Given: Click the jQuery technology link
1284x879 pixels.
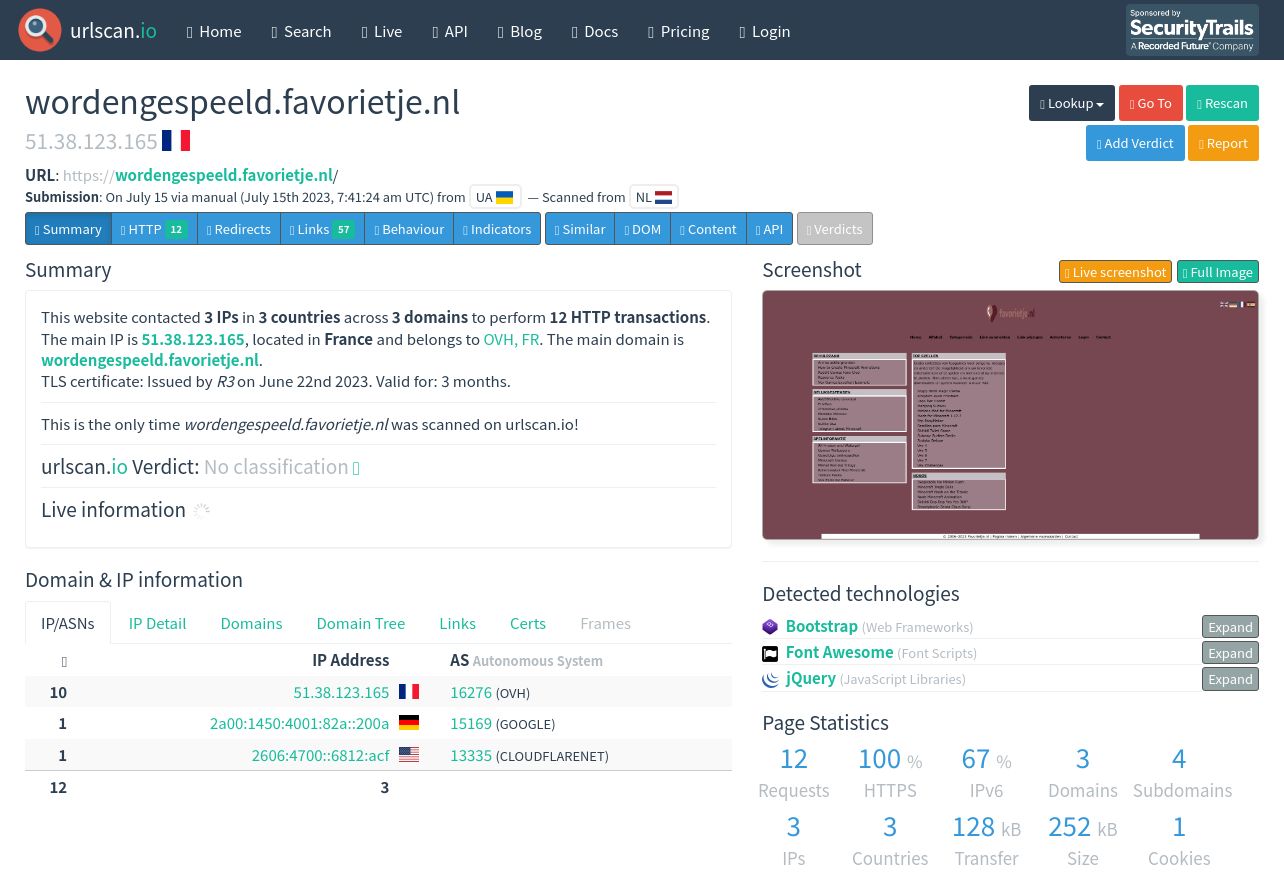Looking at the screenshot, I should click(x=810, y=678).
